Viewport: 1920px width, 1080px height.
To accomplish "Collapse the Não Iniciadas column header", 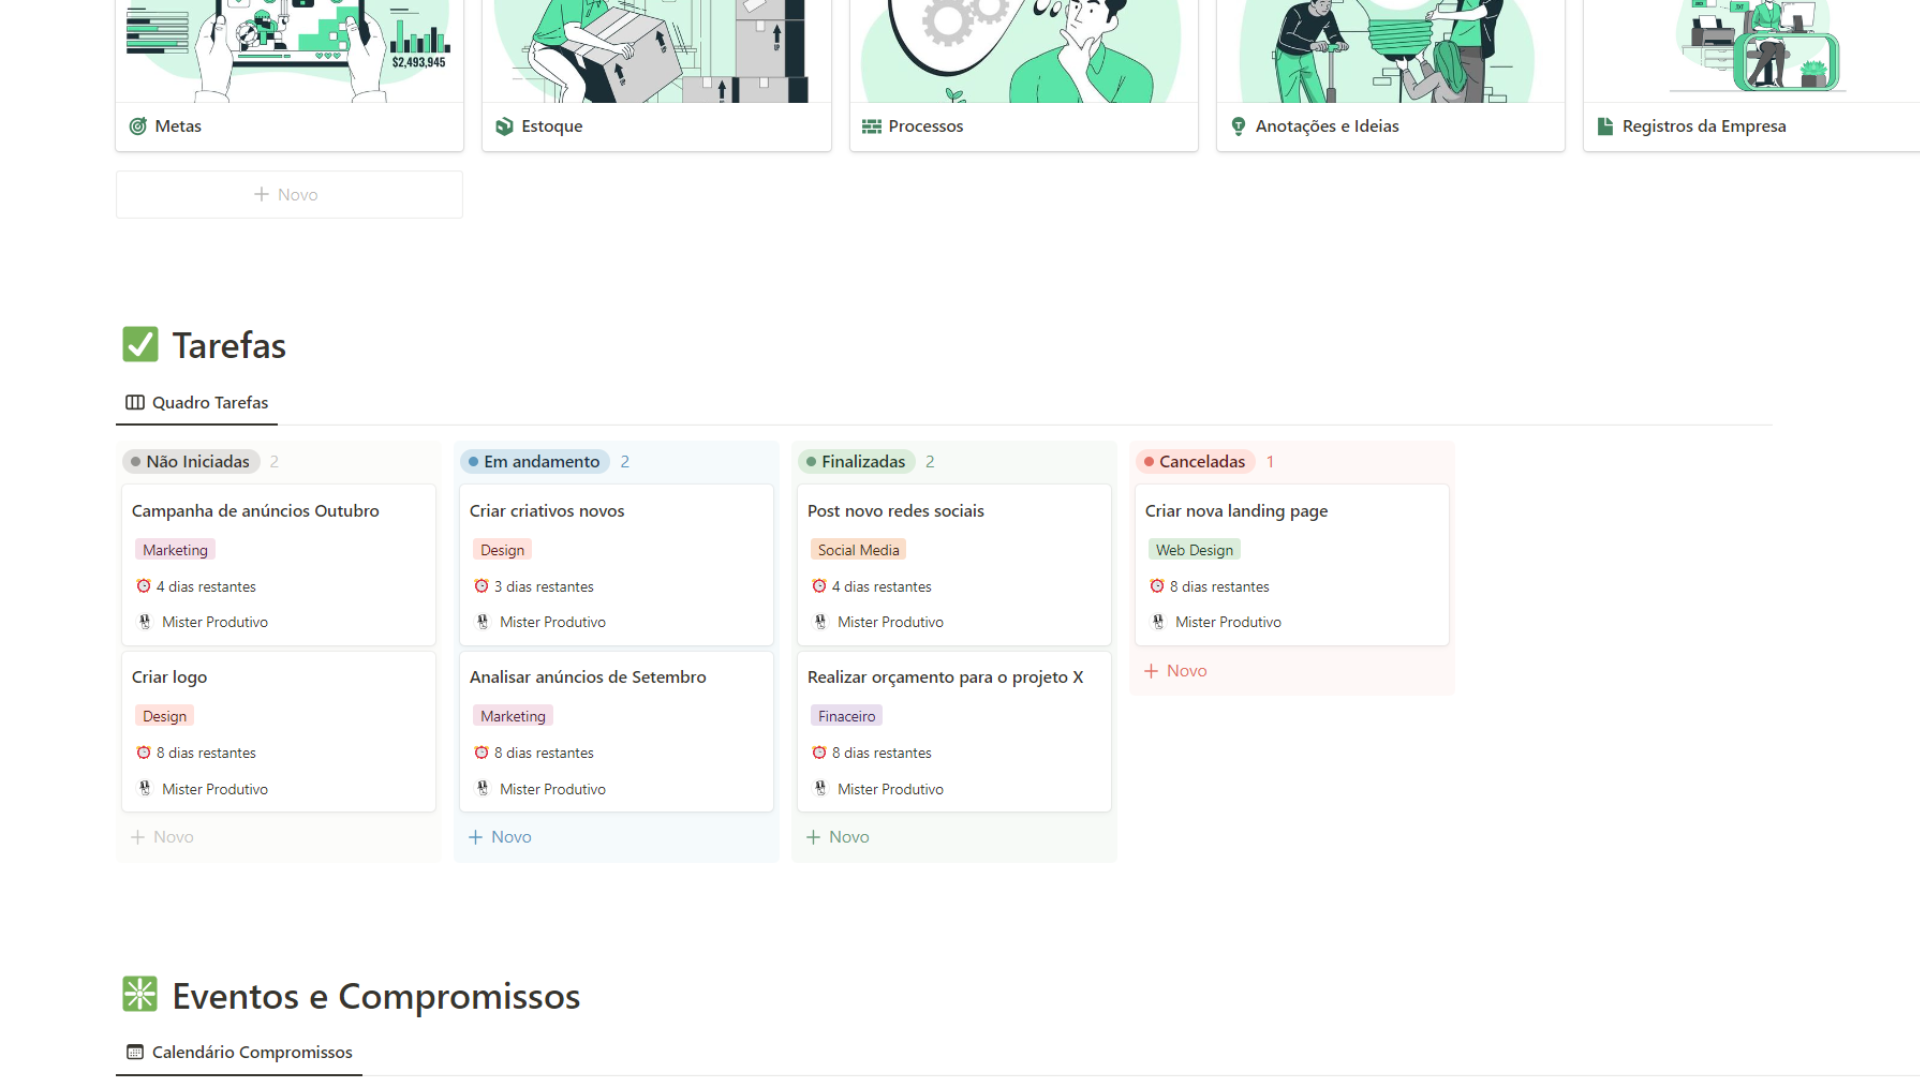I will [x=190, y=461].
